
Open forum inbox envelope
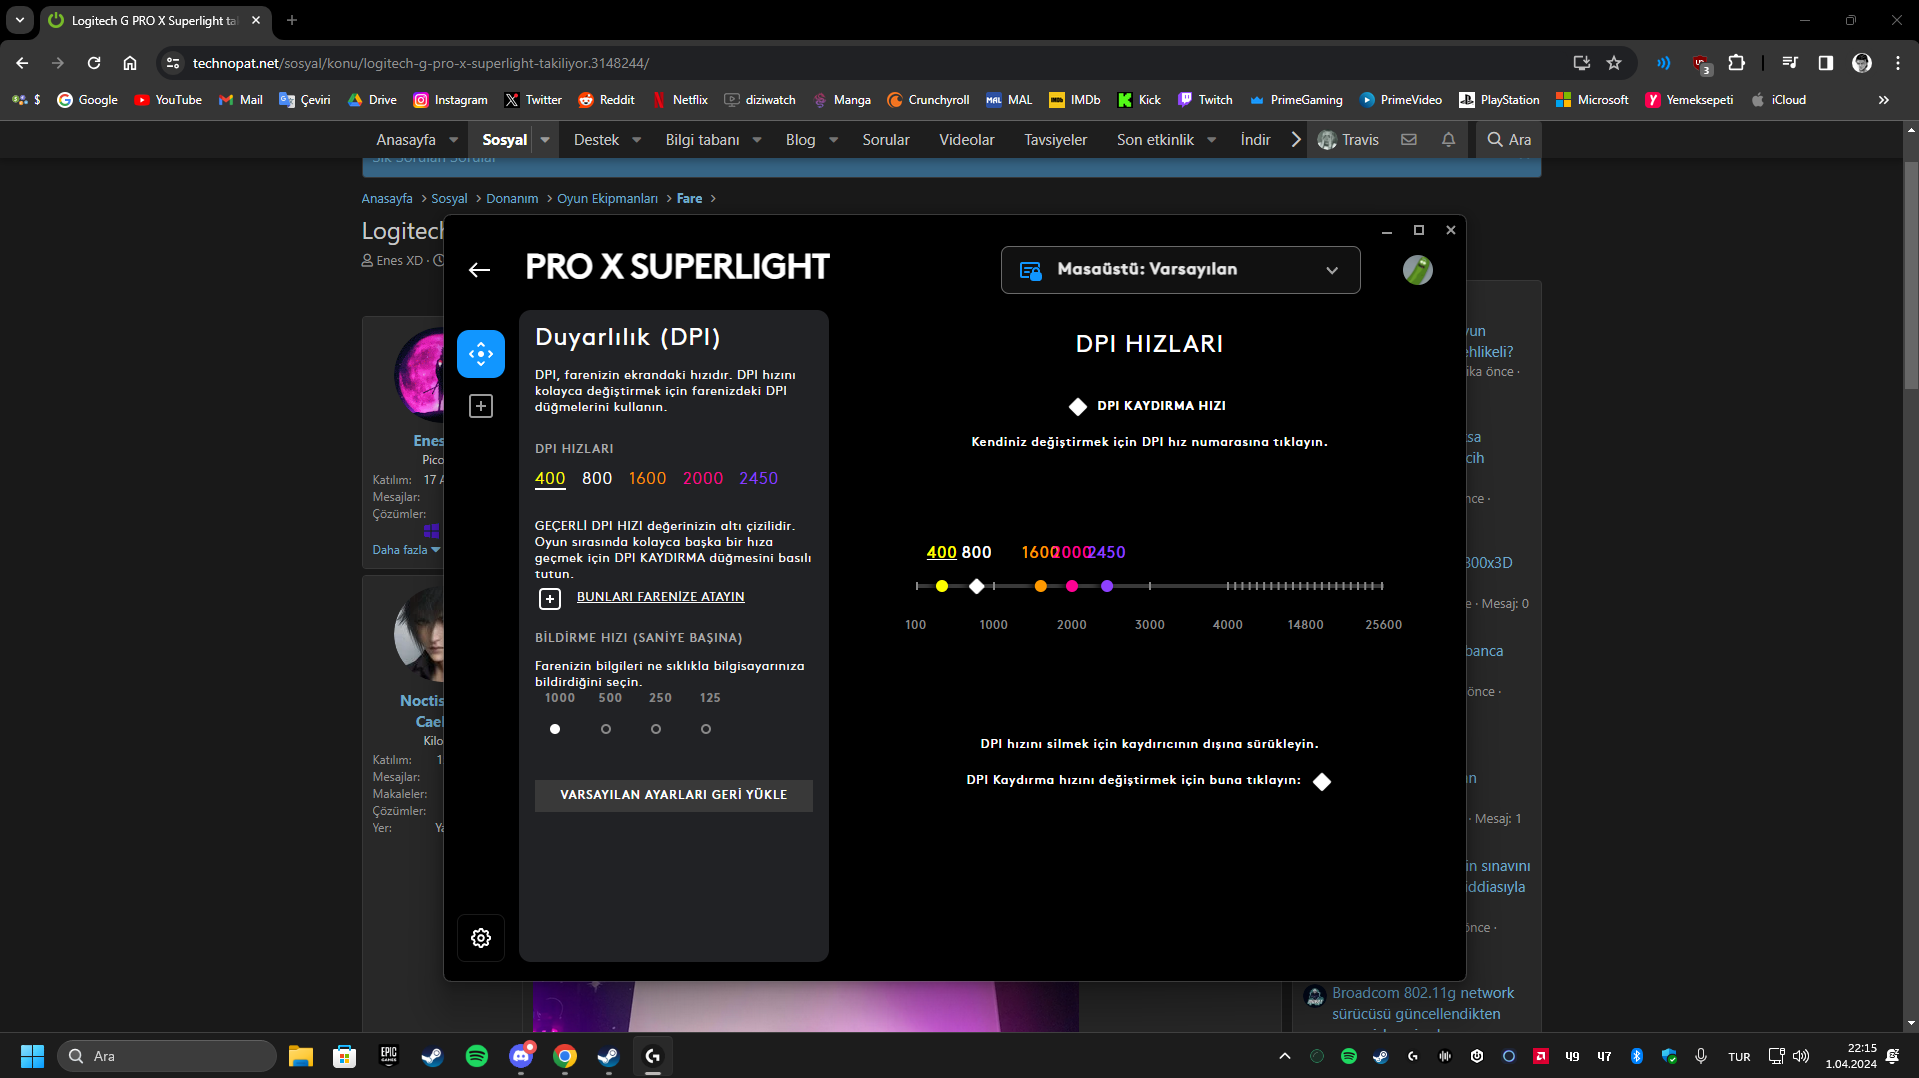(x=1409, y=140)
